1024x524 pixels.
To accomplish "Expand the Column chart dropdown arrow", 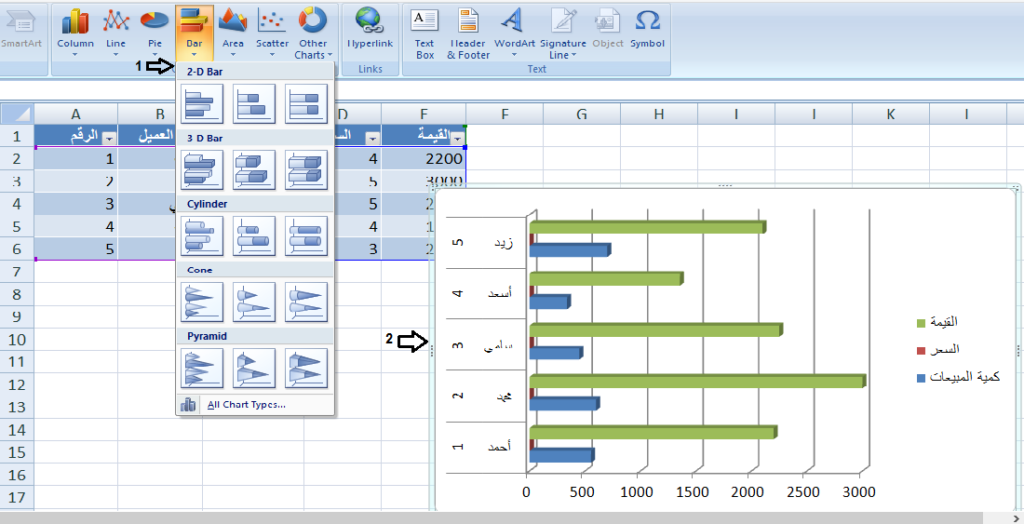I will click(x=75, y=55).
